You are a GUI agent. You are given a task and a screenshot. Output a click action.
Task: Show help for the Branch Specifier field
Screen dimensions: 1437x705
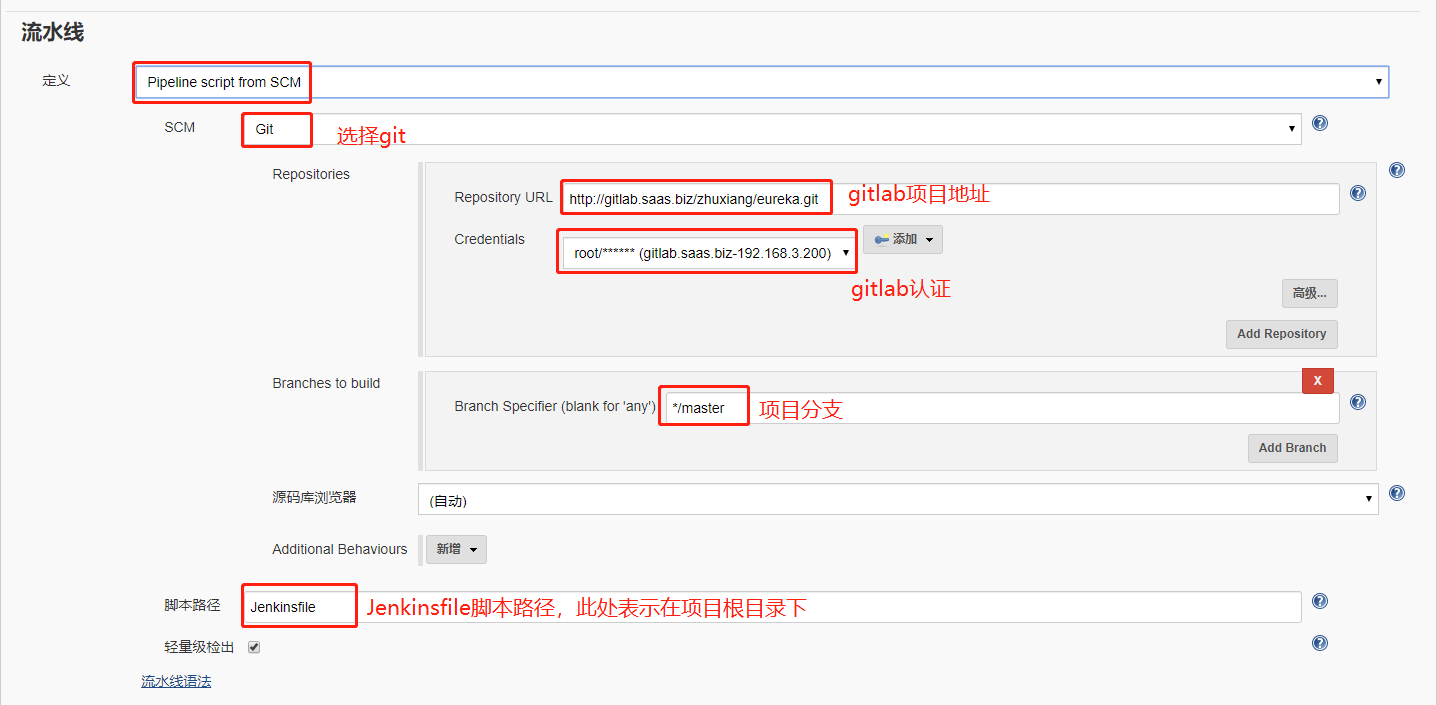(1357, 402)
